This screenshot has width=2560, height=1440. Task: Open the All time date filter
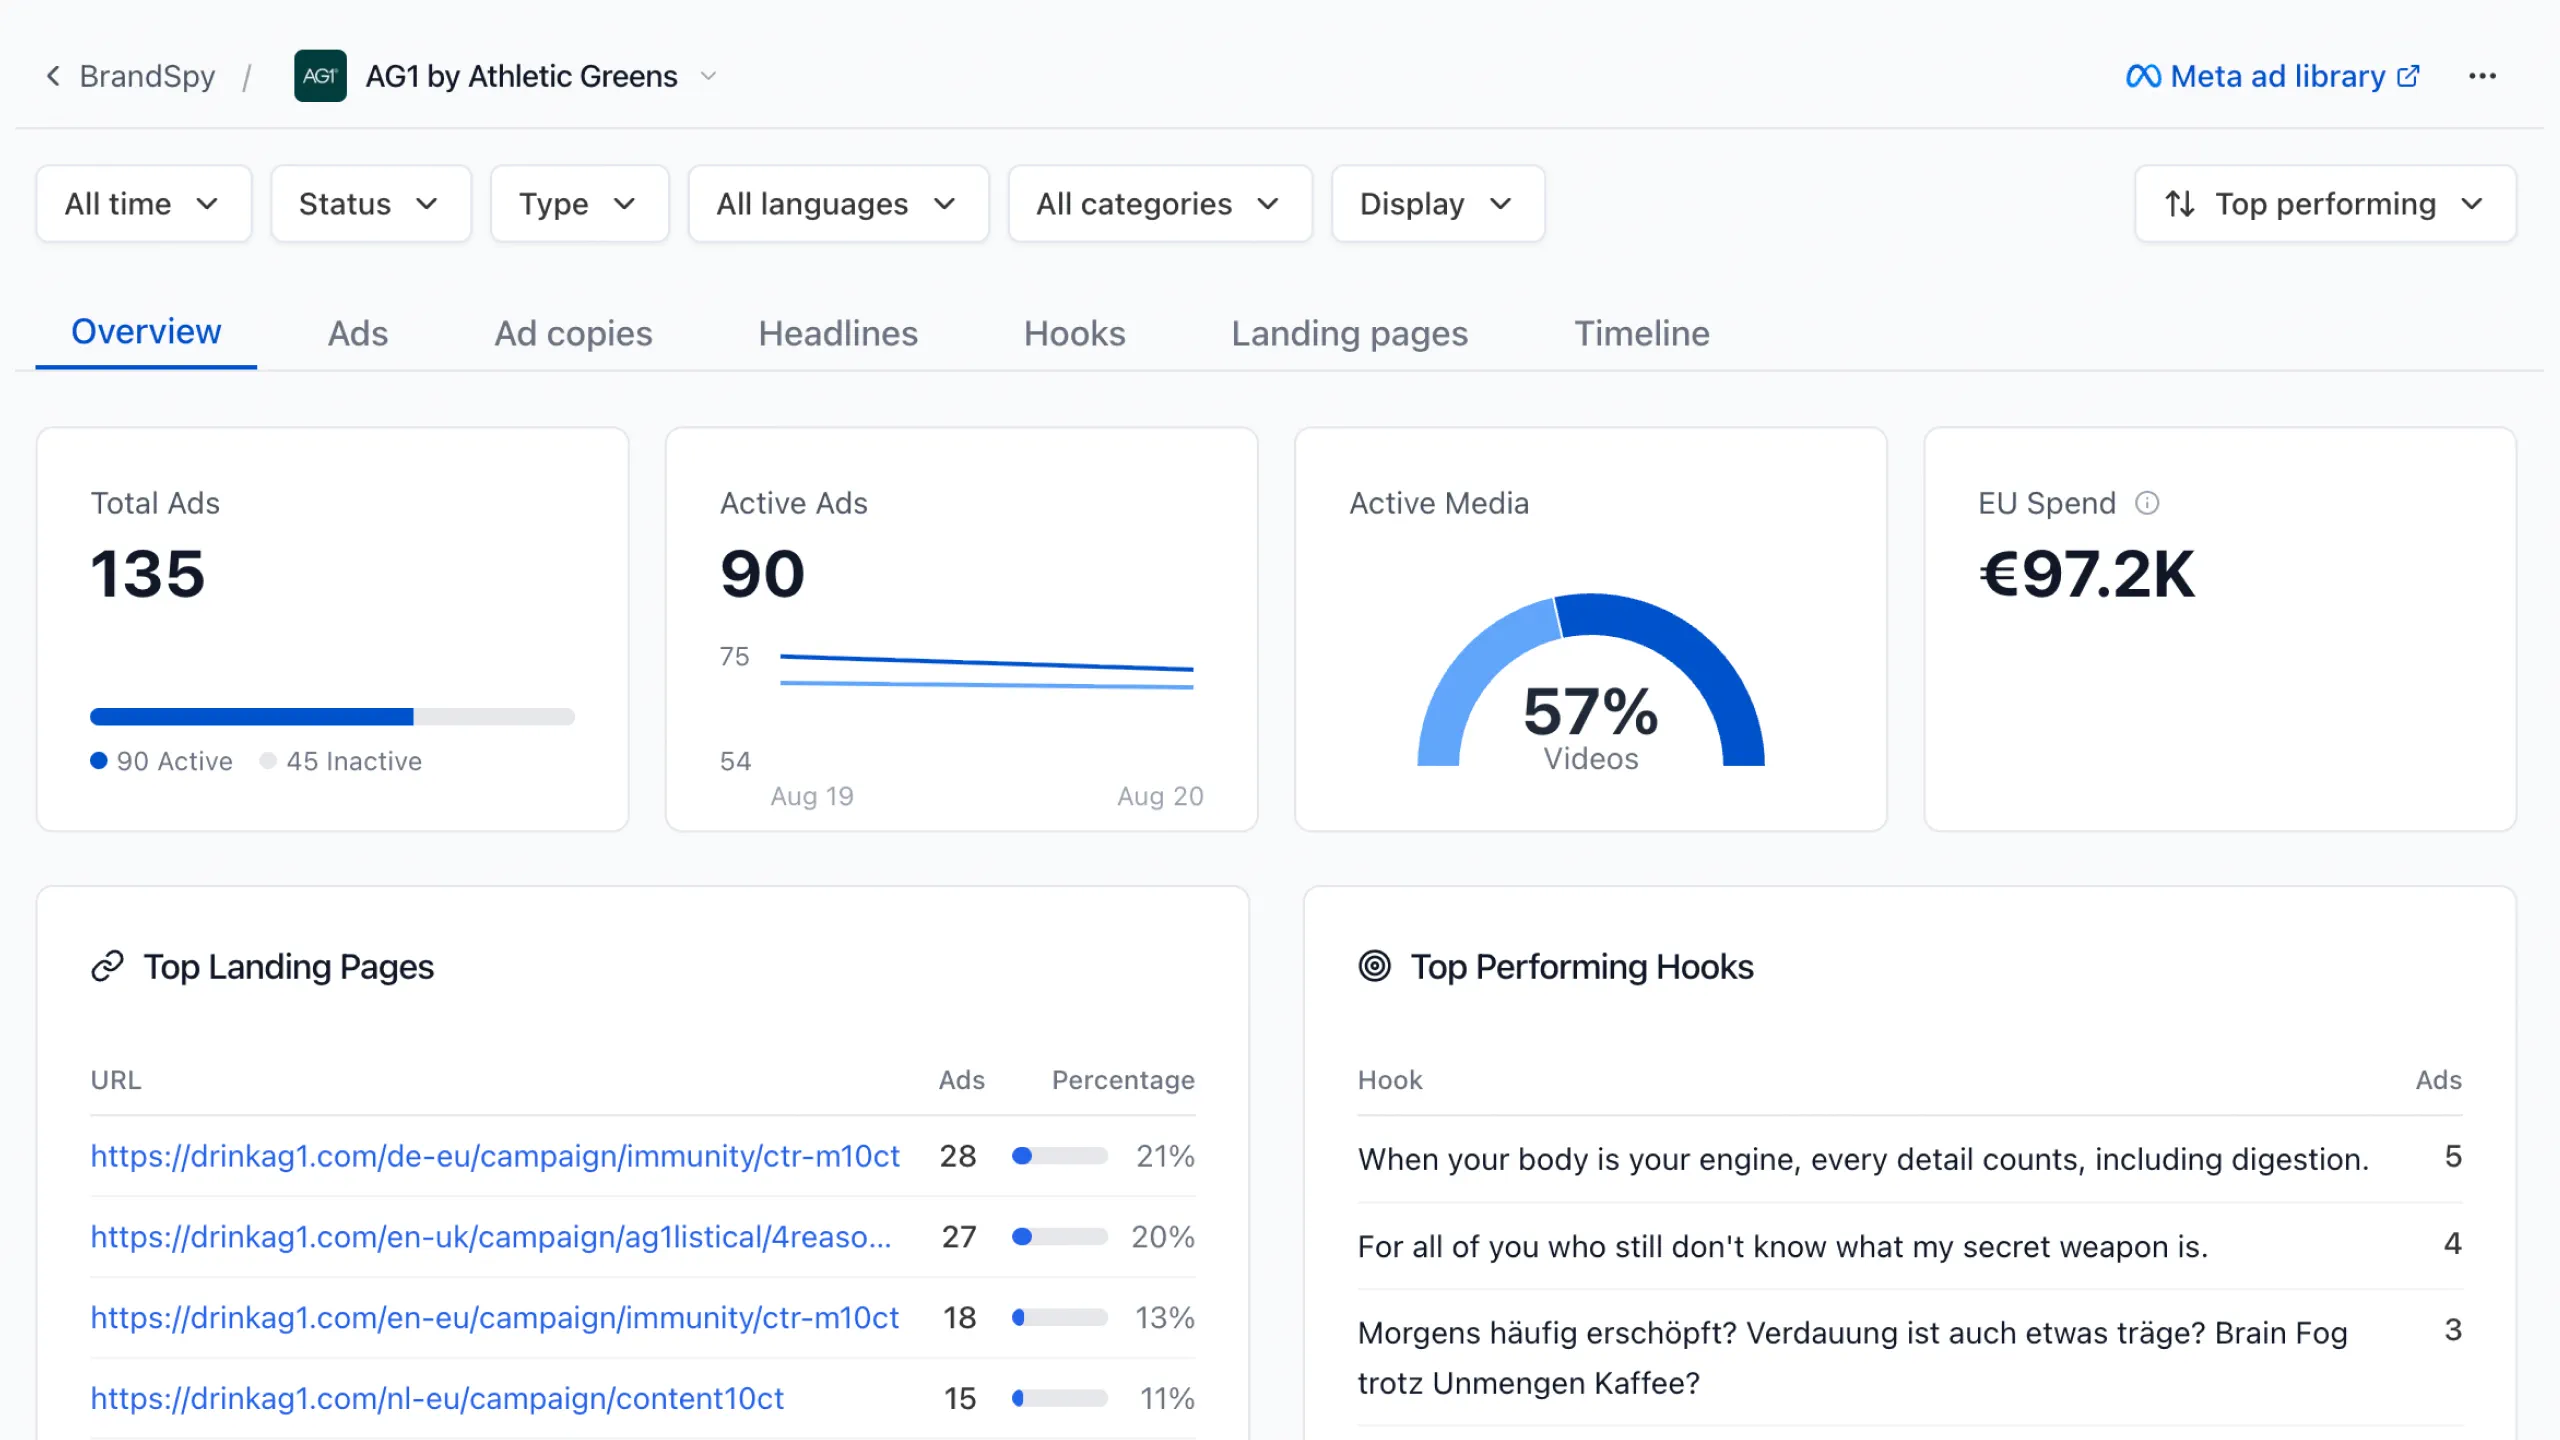coord(143,204)
